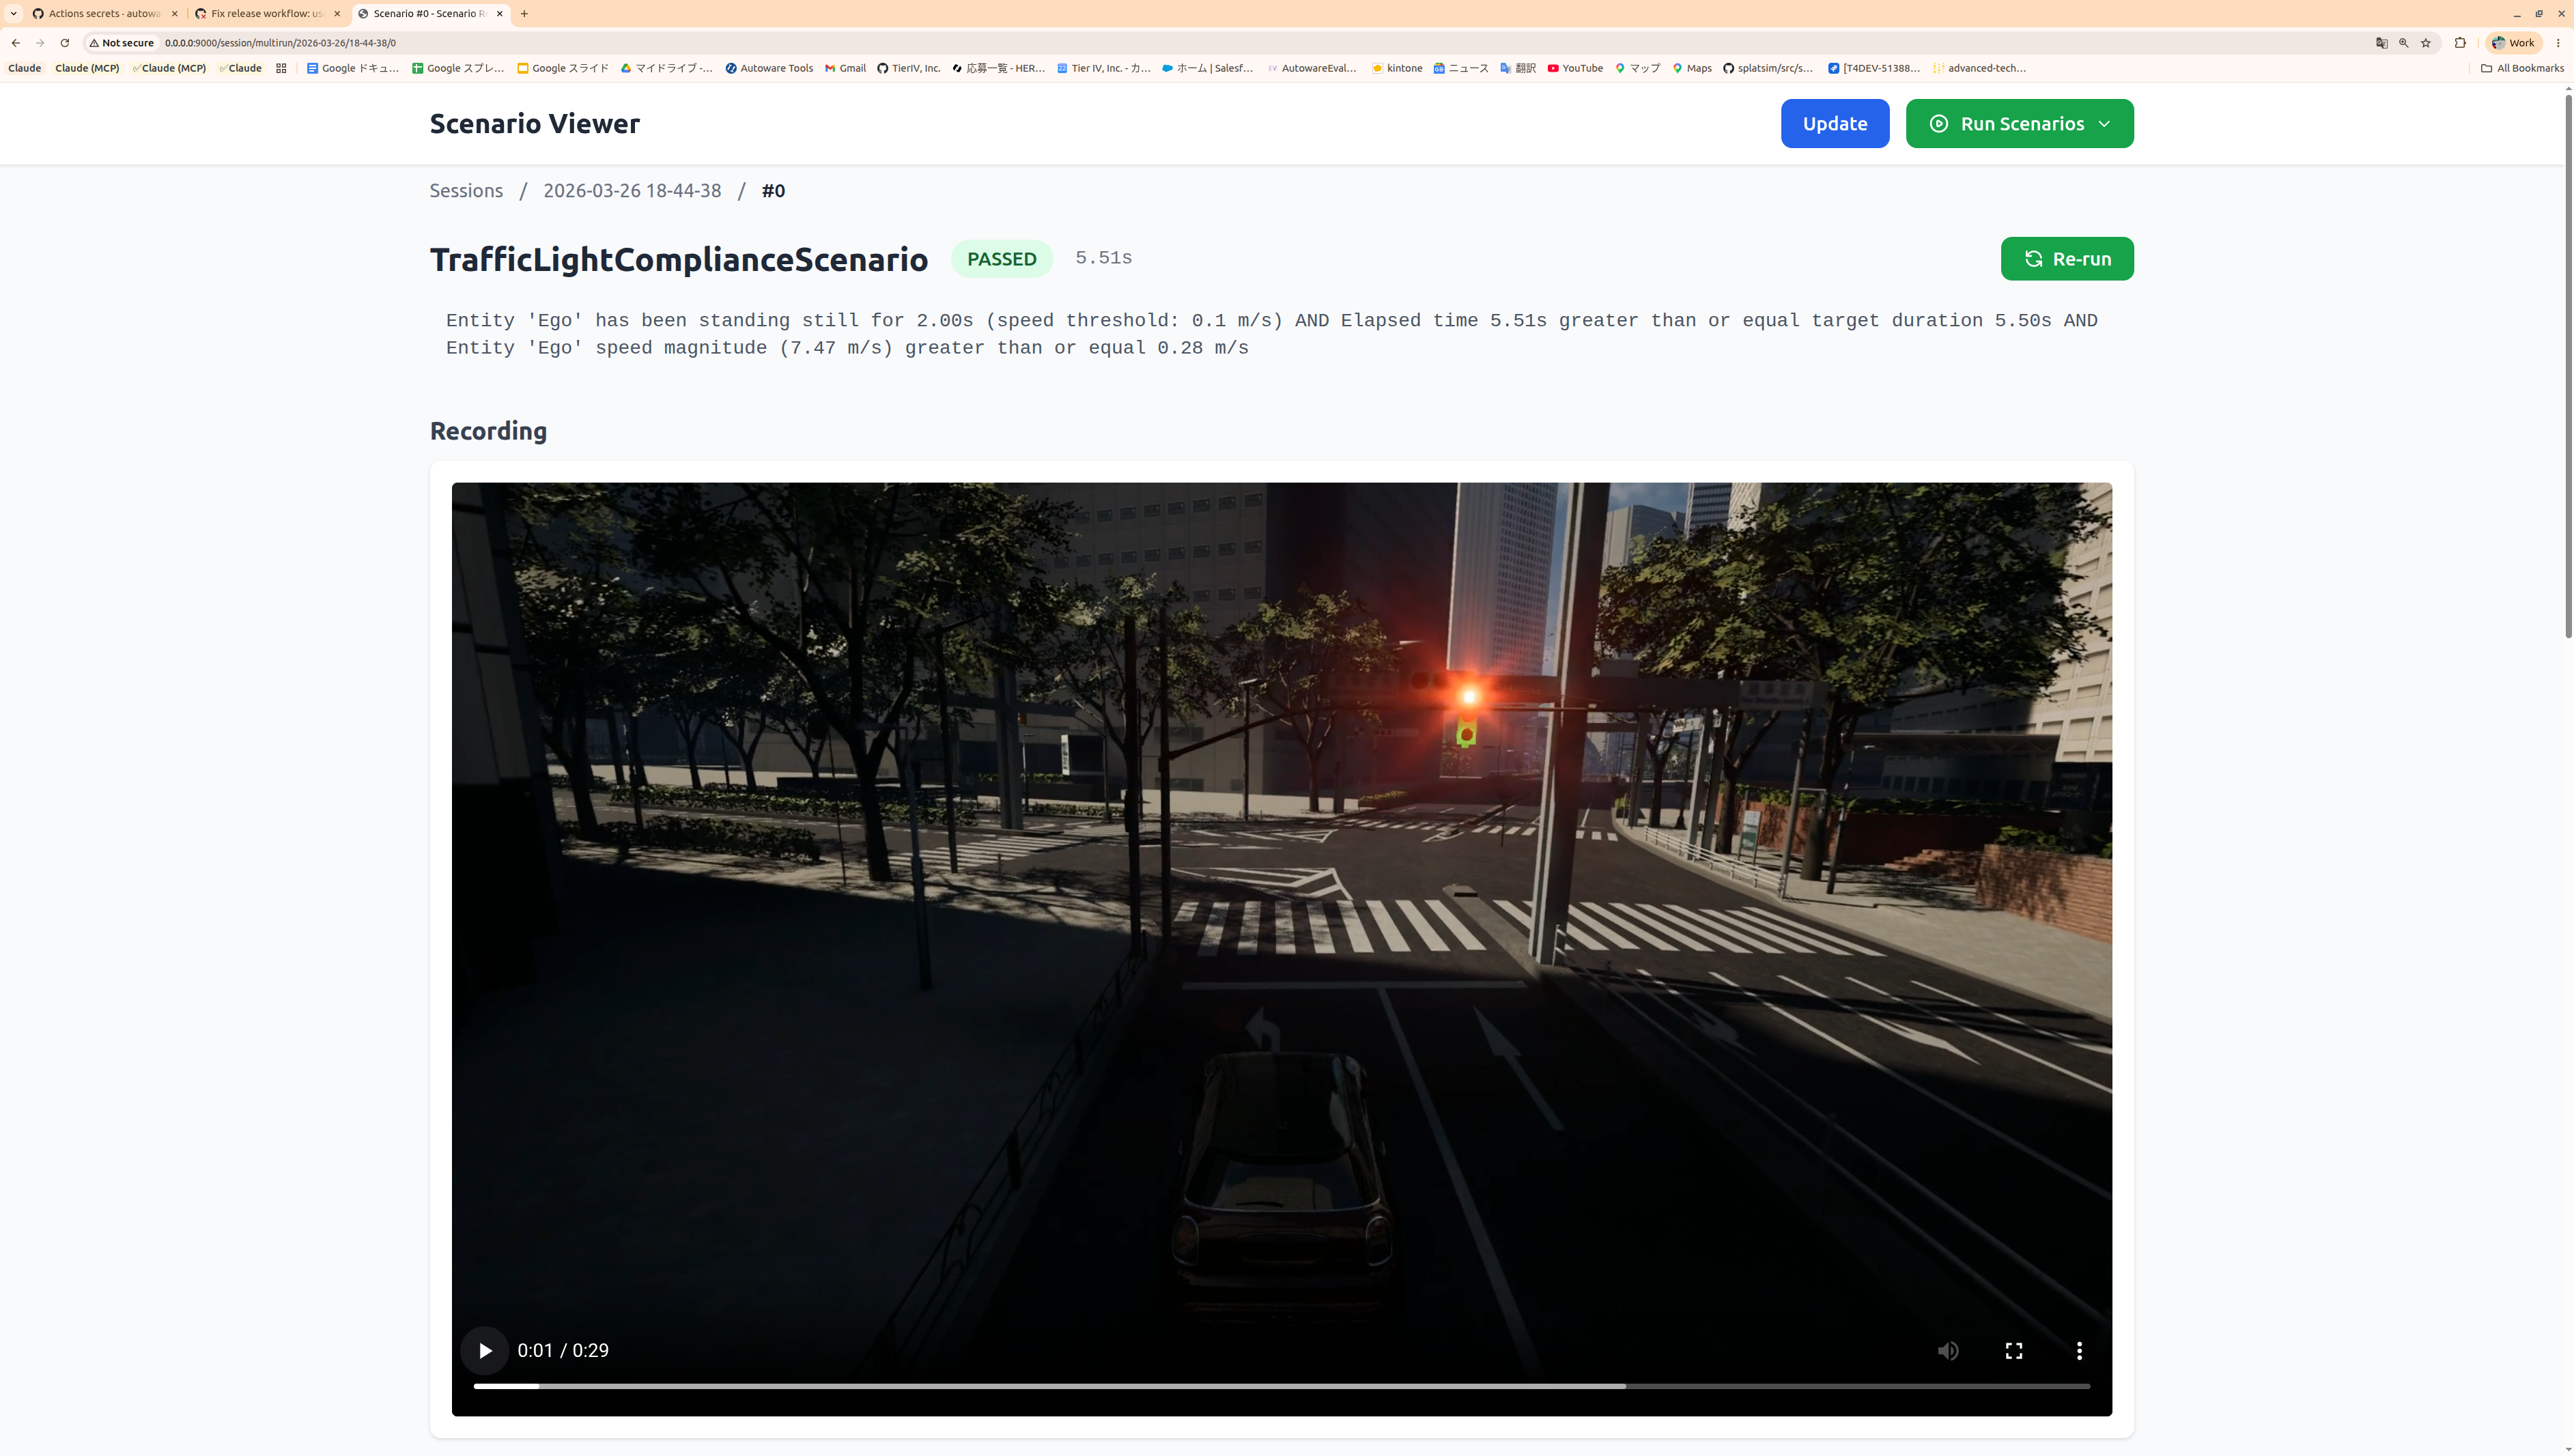The height and width of the screenshot is (1456, 2574).
Task: Click the blue Update button
Action: pyautogui.click(x=1834, y=123)
